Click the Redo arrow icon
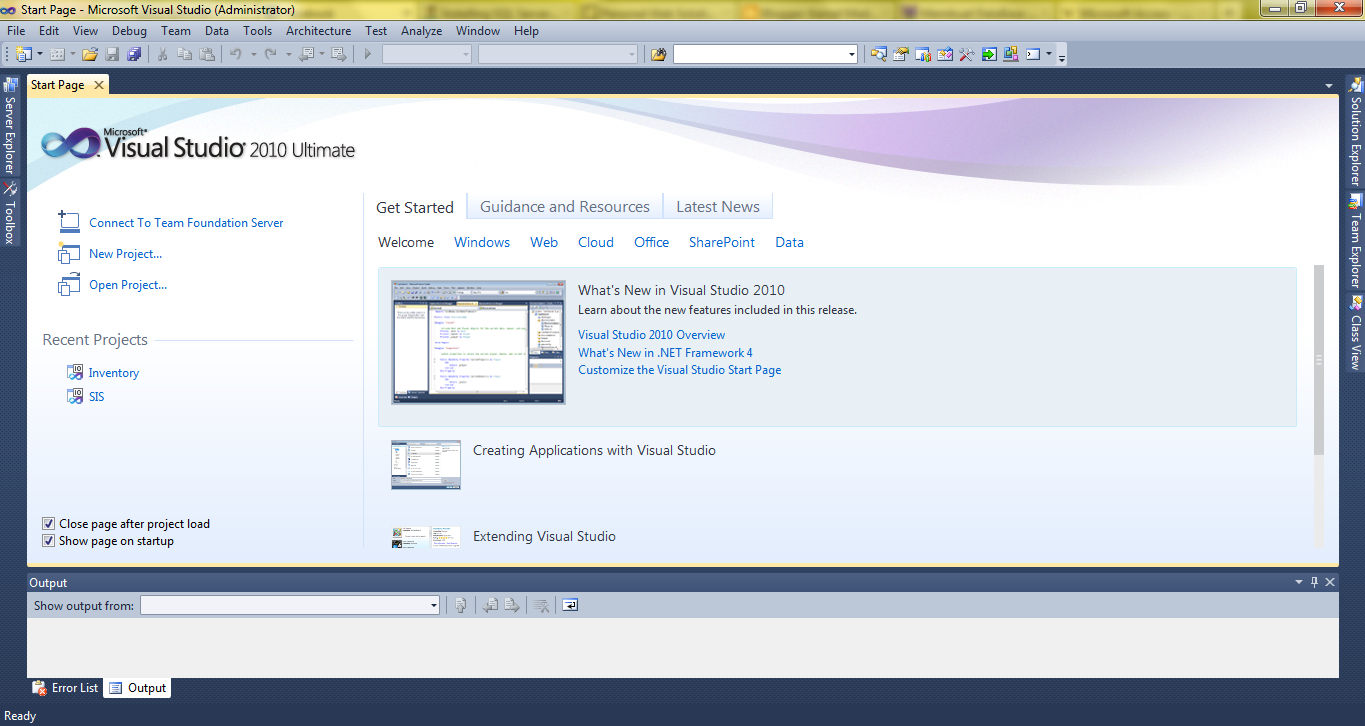 click(x=270, y=54)
